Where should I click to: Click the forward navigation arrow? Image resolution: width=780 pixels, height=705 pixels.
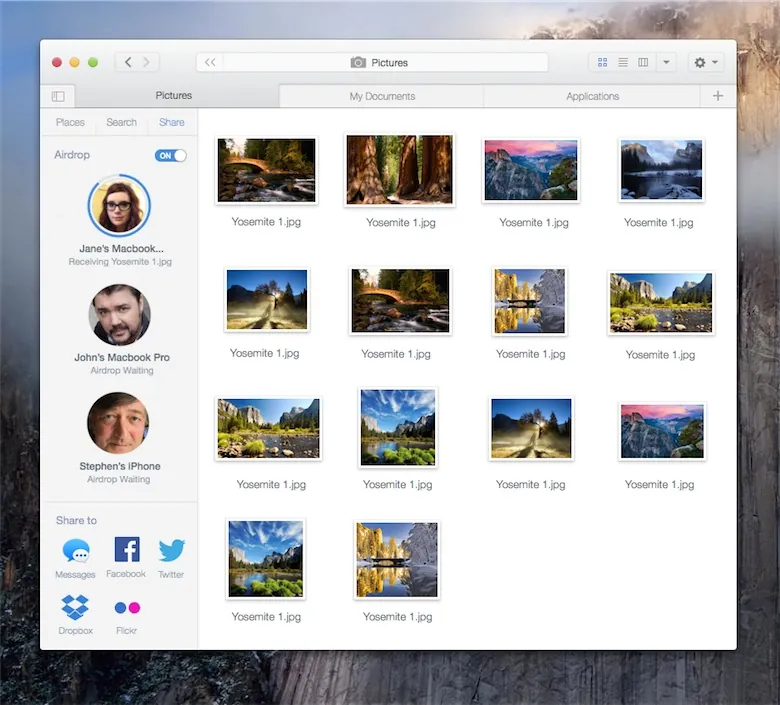tap(147, 62)
